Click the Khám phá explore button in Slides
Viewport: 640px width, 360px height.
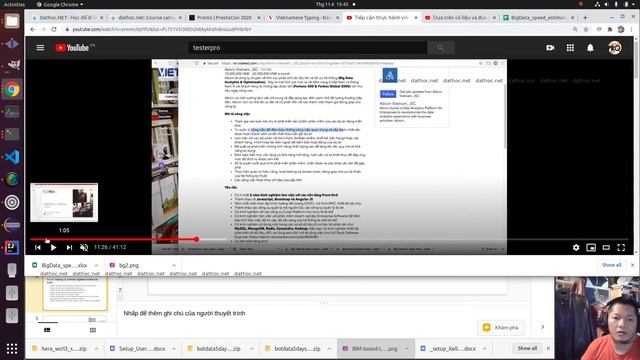tap(501, 327)
